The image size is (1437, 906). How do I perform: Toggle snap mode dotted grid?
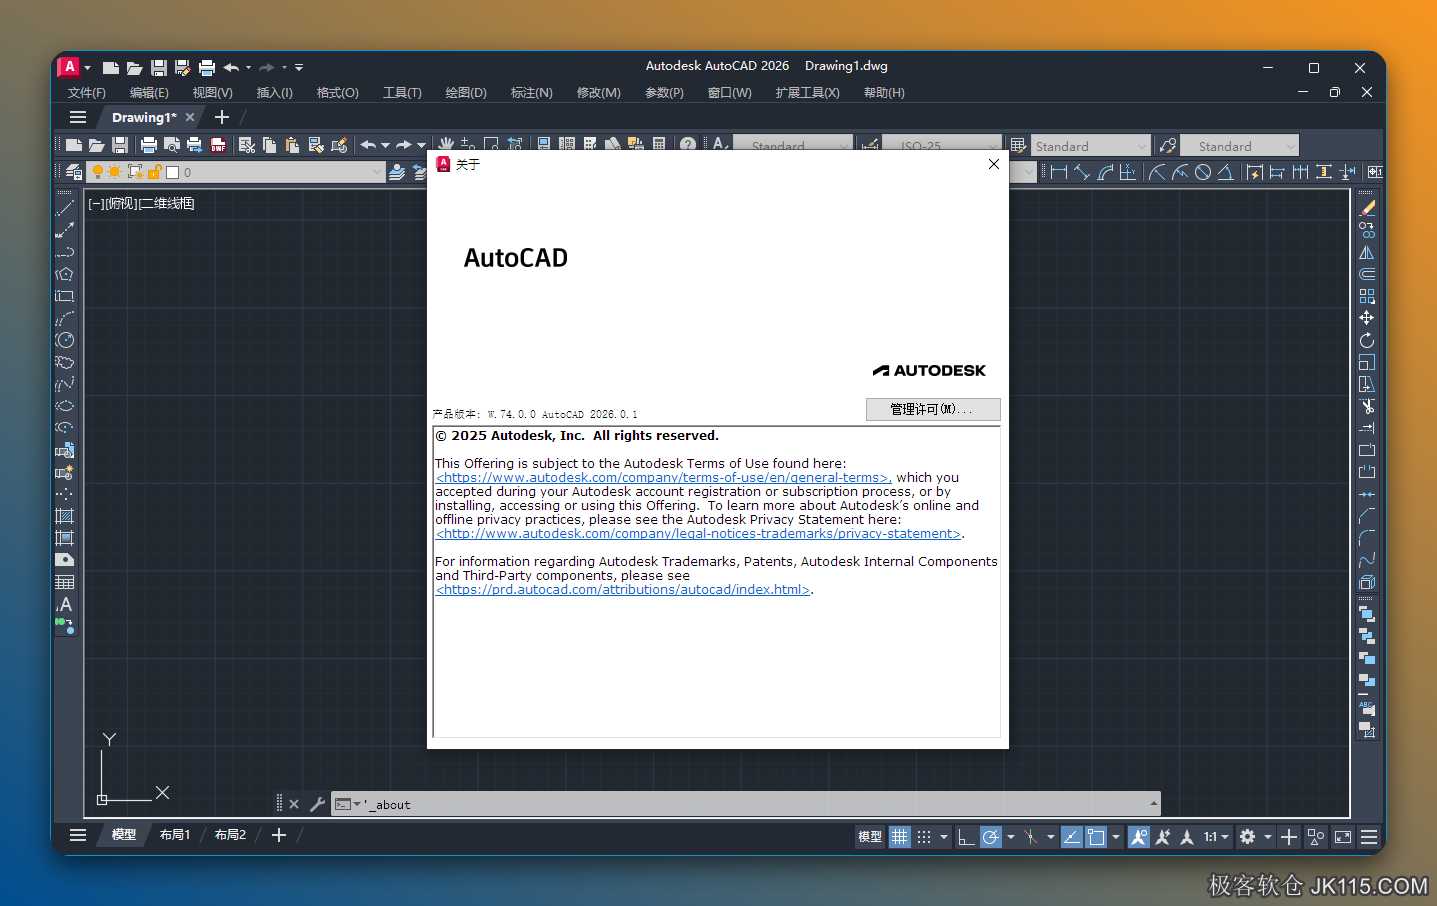(x=924, y=837)
